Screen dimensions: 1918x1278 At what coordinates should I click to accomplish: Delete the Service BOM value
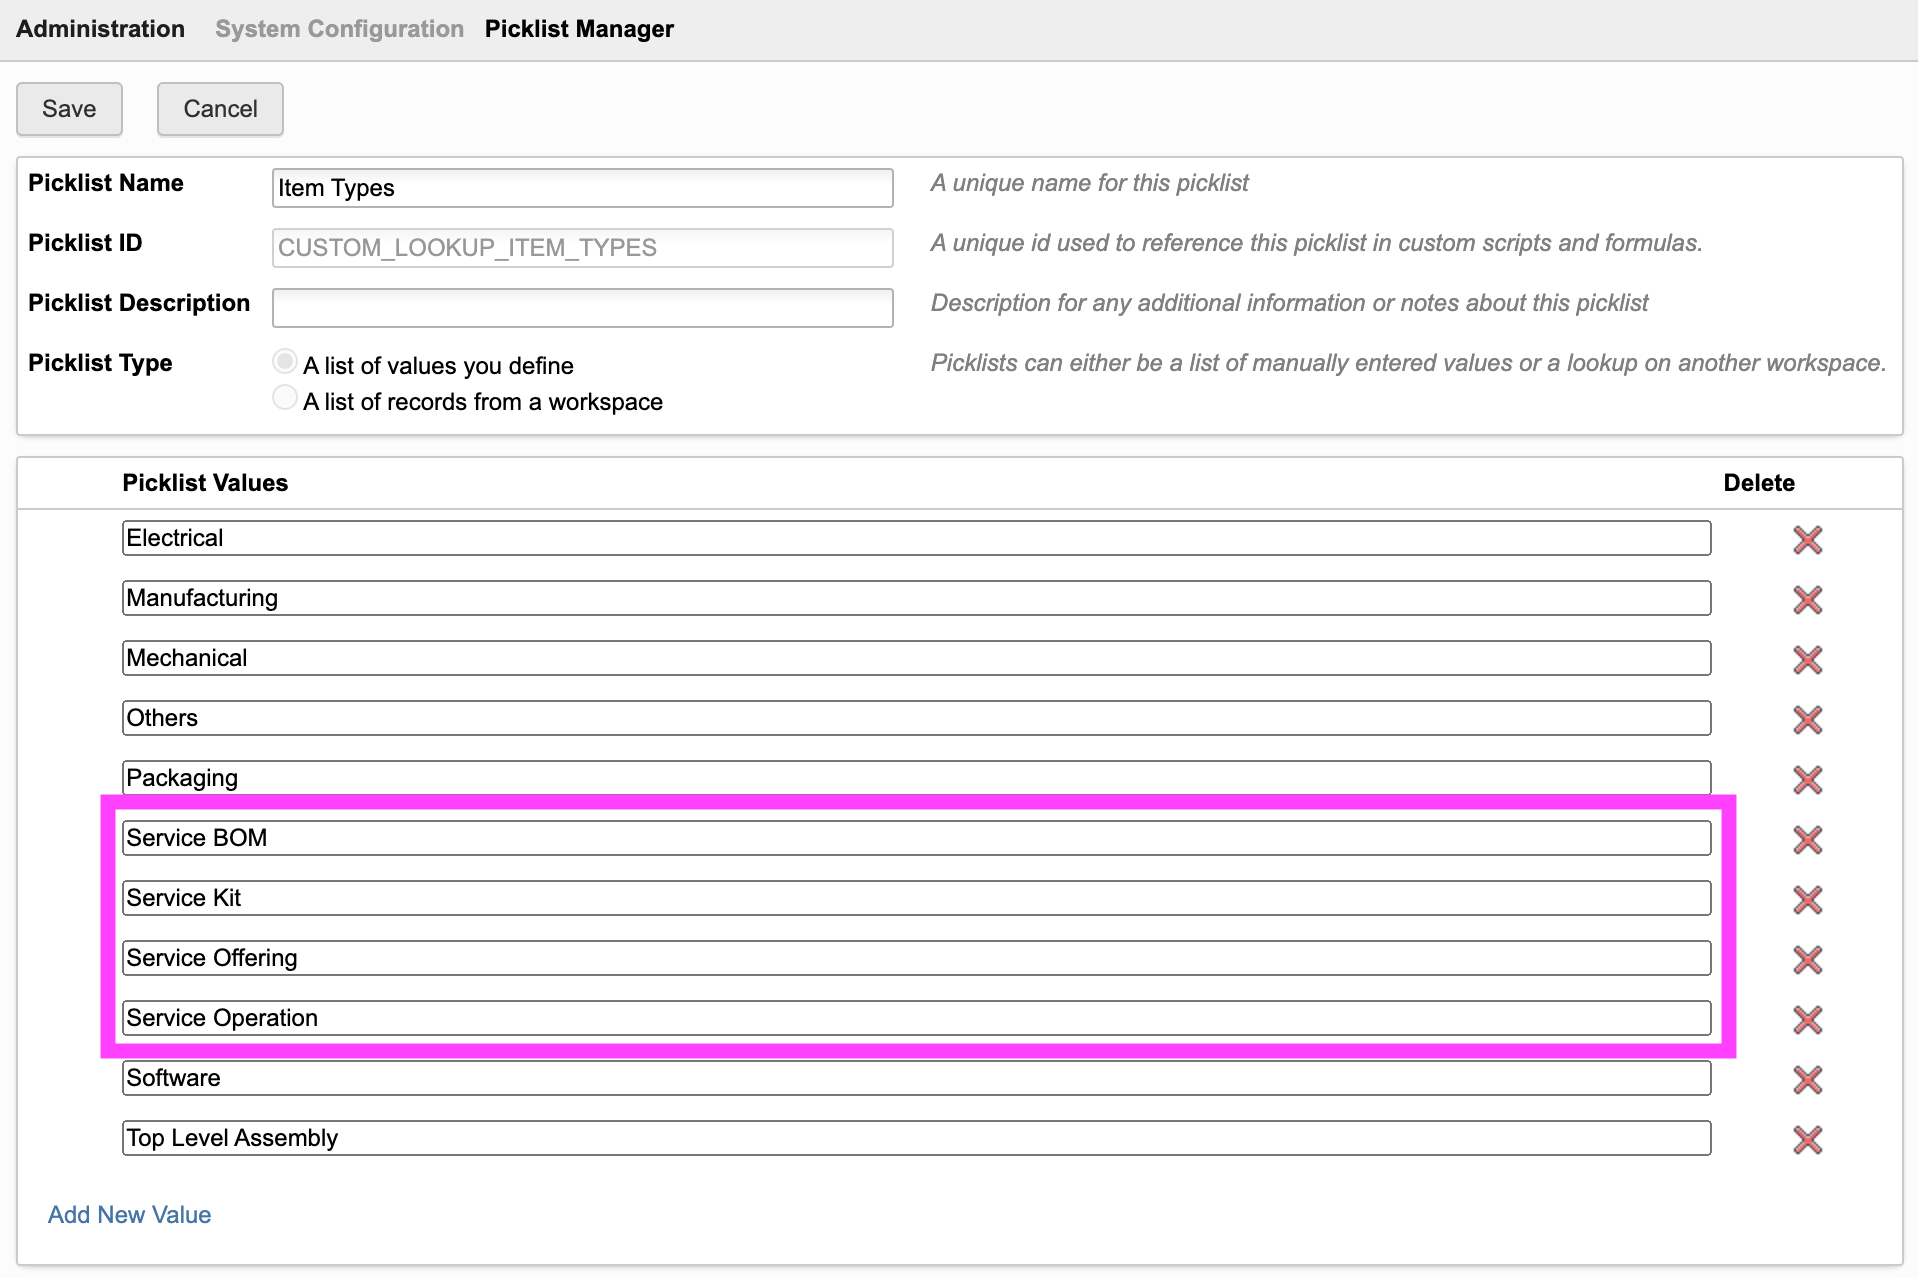(x=1807, y=840)
